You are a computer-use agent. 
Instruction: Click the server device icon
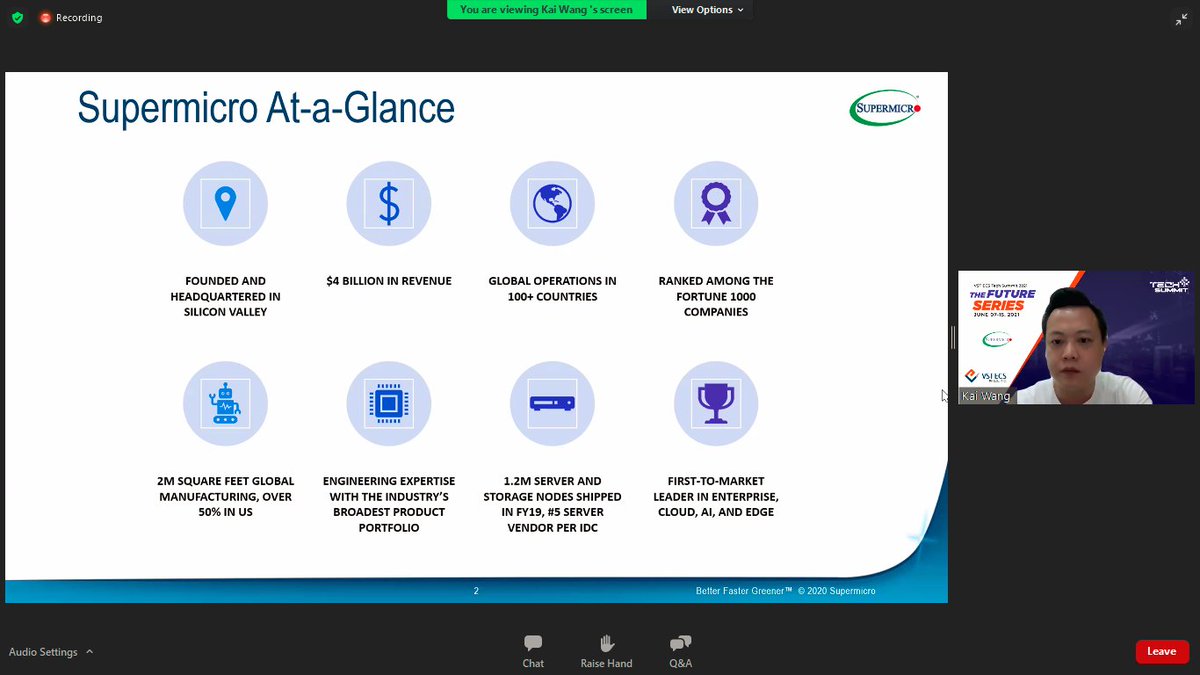tap(552, 403)
